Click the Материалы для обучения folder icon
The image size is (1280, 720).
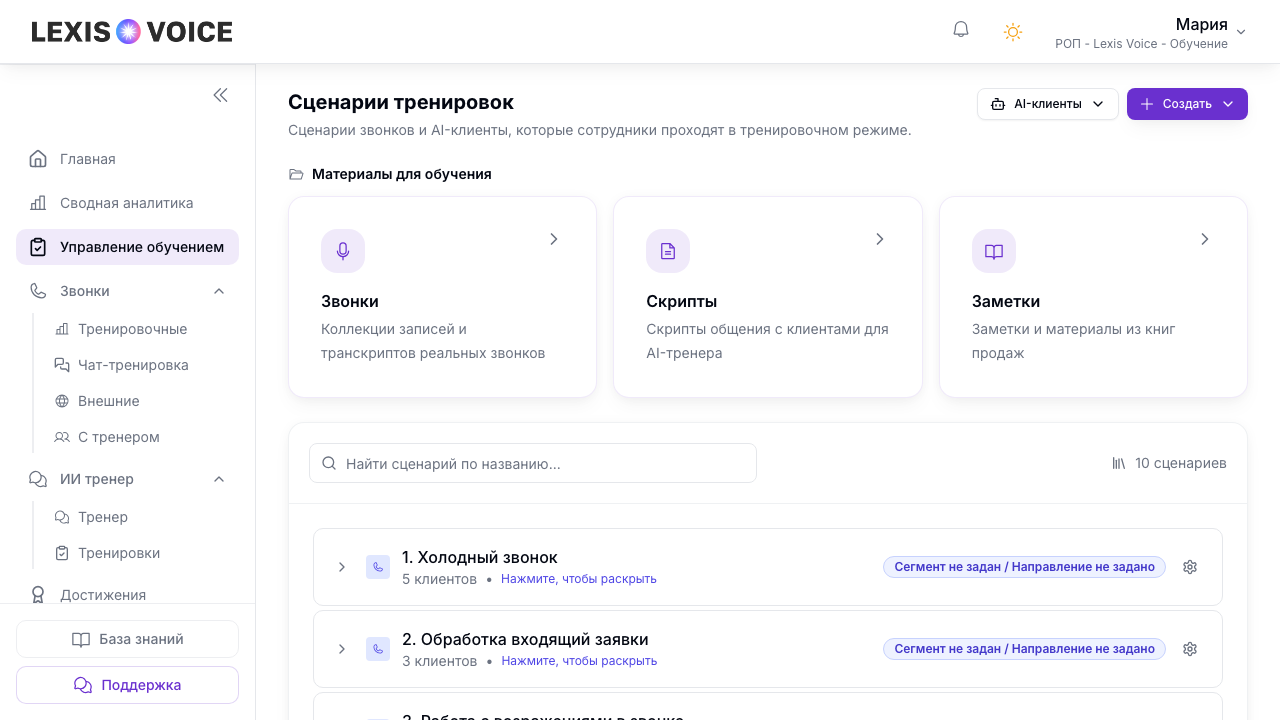[x=296, y=174]
